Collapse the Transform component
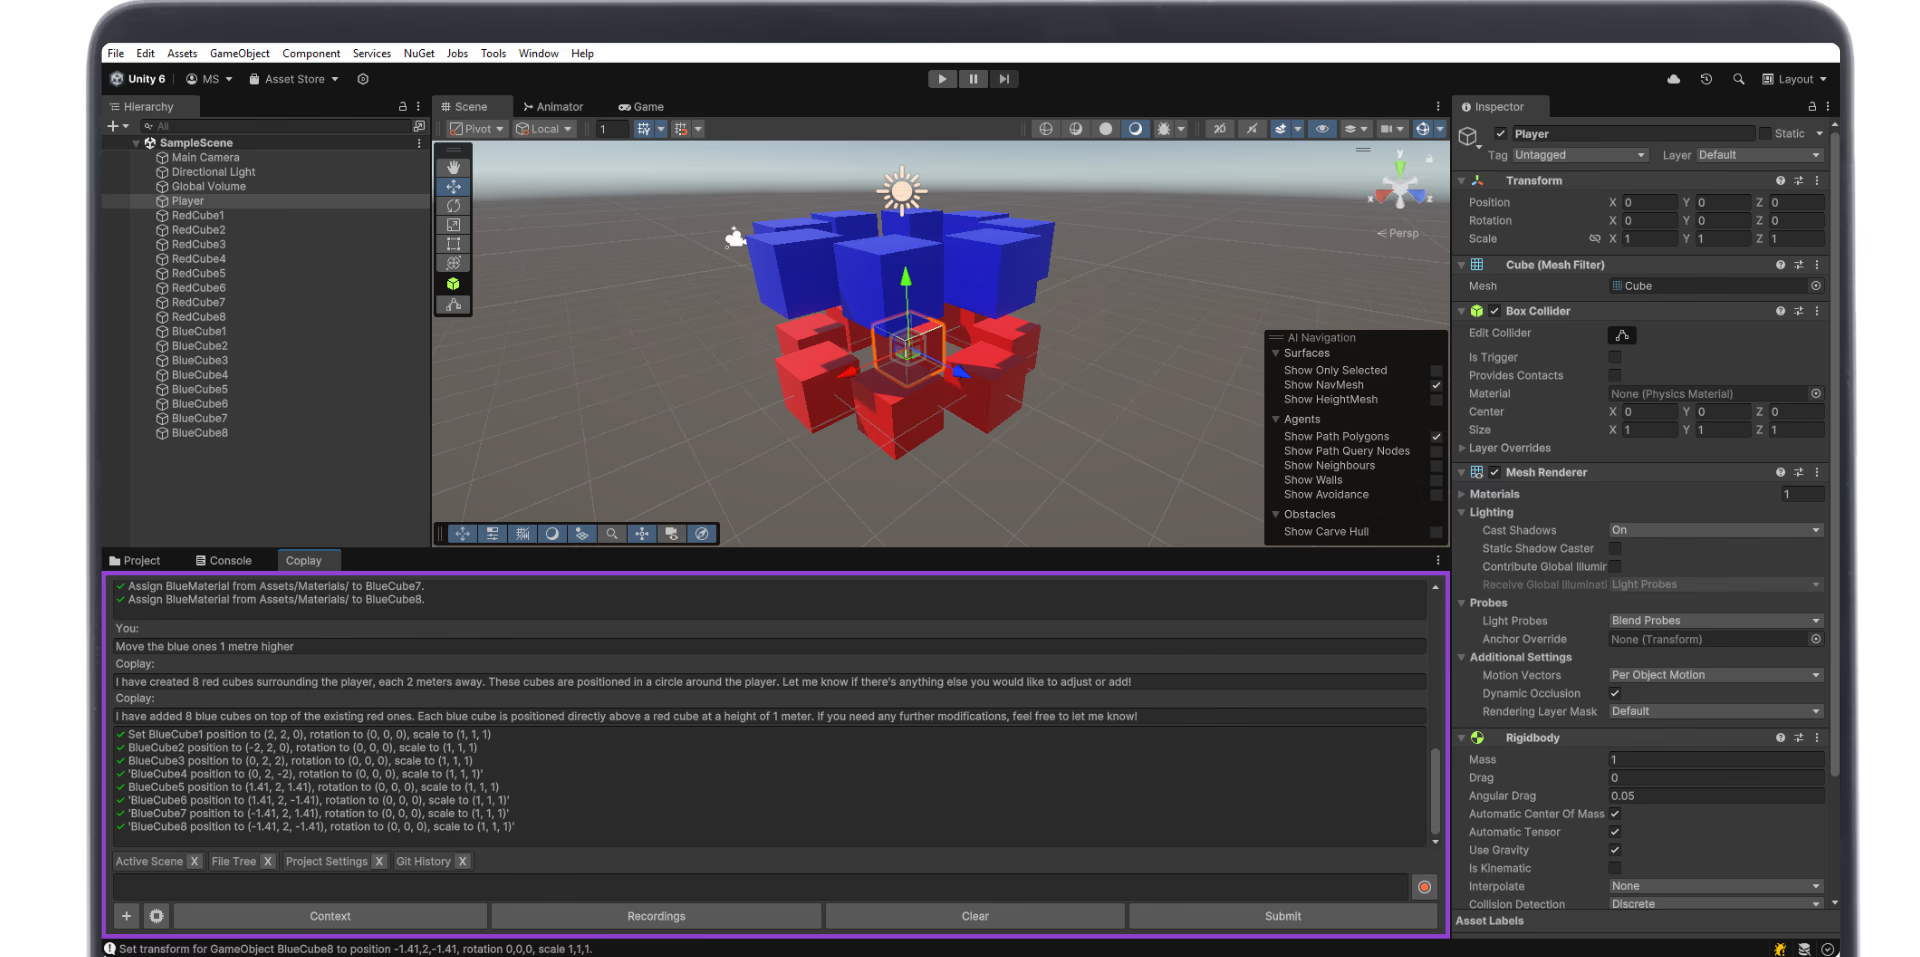 pyautogui.click(x=1462, y=181)
